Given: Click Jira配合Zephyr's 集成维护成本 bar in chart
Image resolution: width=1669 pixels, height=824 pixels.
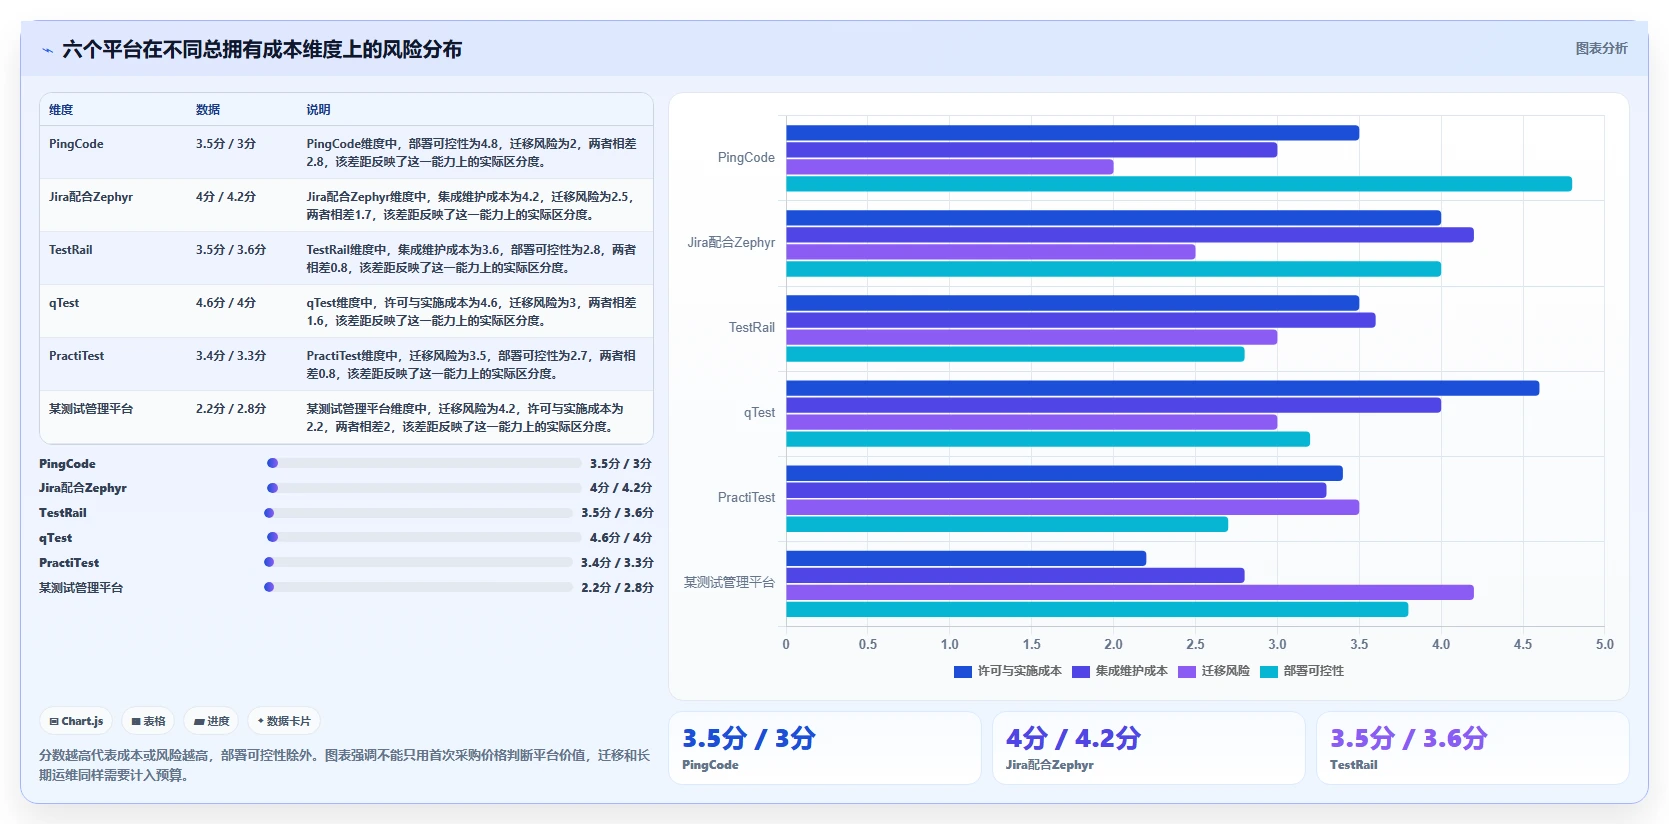Looking at the screenshot, I should click(x=1130, y=235).
